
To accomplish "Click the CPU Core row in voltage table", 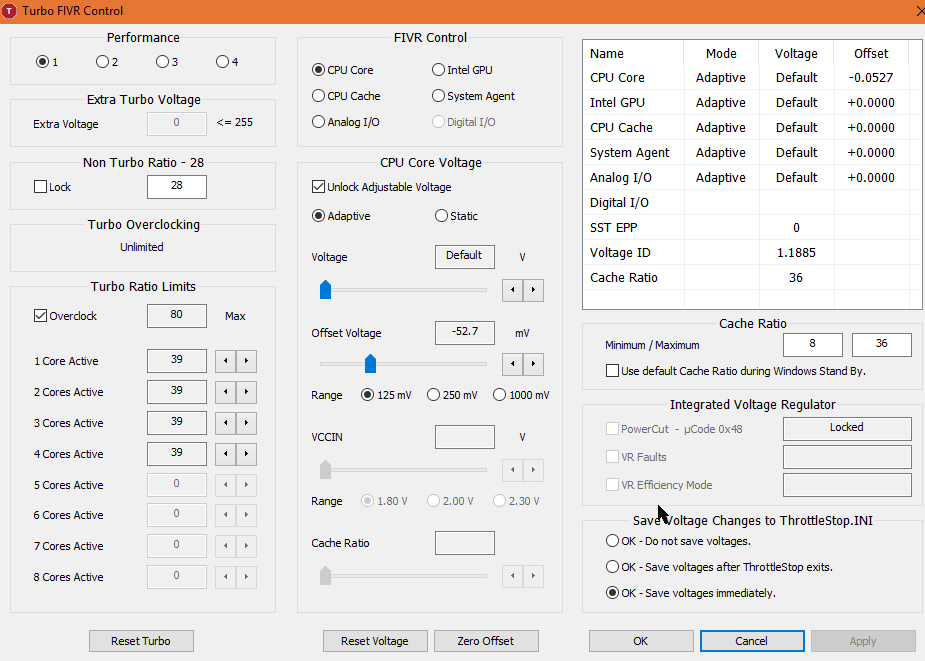I will coord(752,77).
